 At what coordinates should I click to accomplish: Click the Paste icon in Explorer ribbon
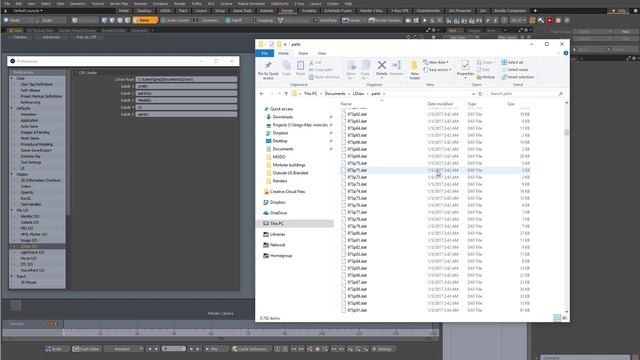point(300,66)
